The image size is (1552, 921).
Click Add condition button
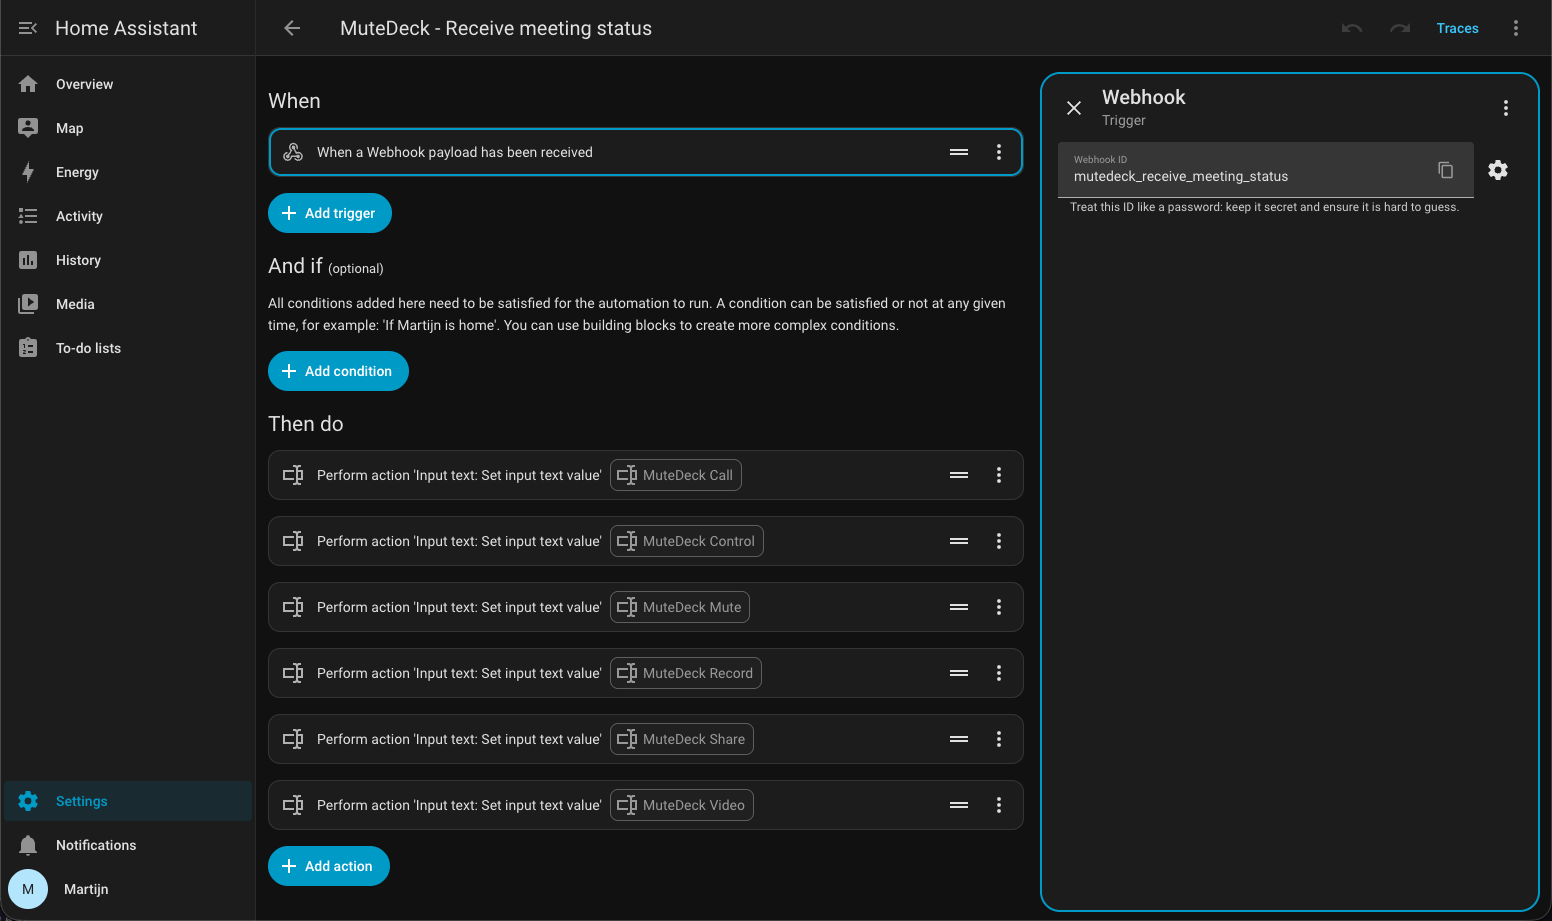(338, 371)
